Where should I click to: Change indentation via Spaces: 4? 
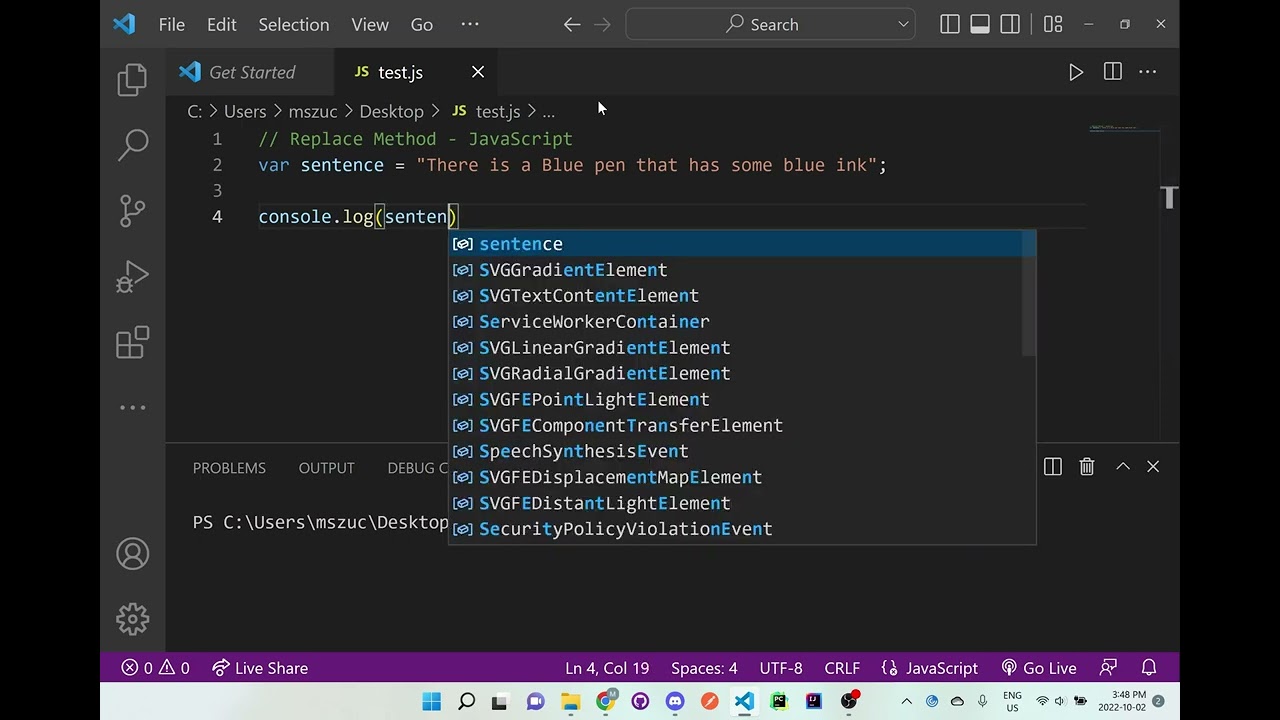[x=704, y=668]
